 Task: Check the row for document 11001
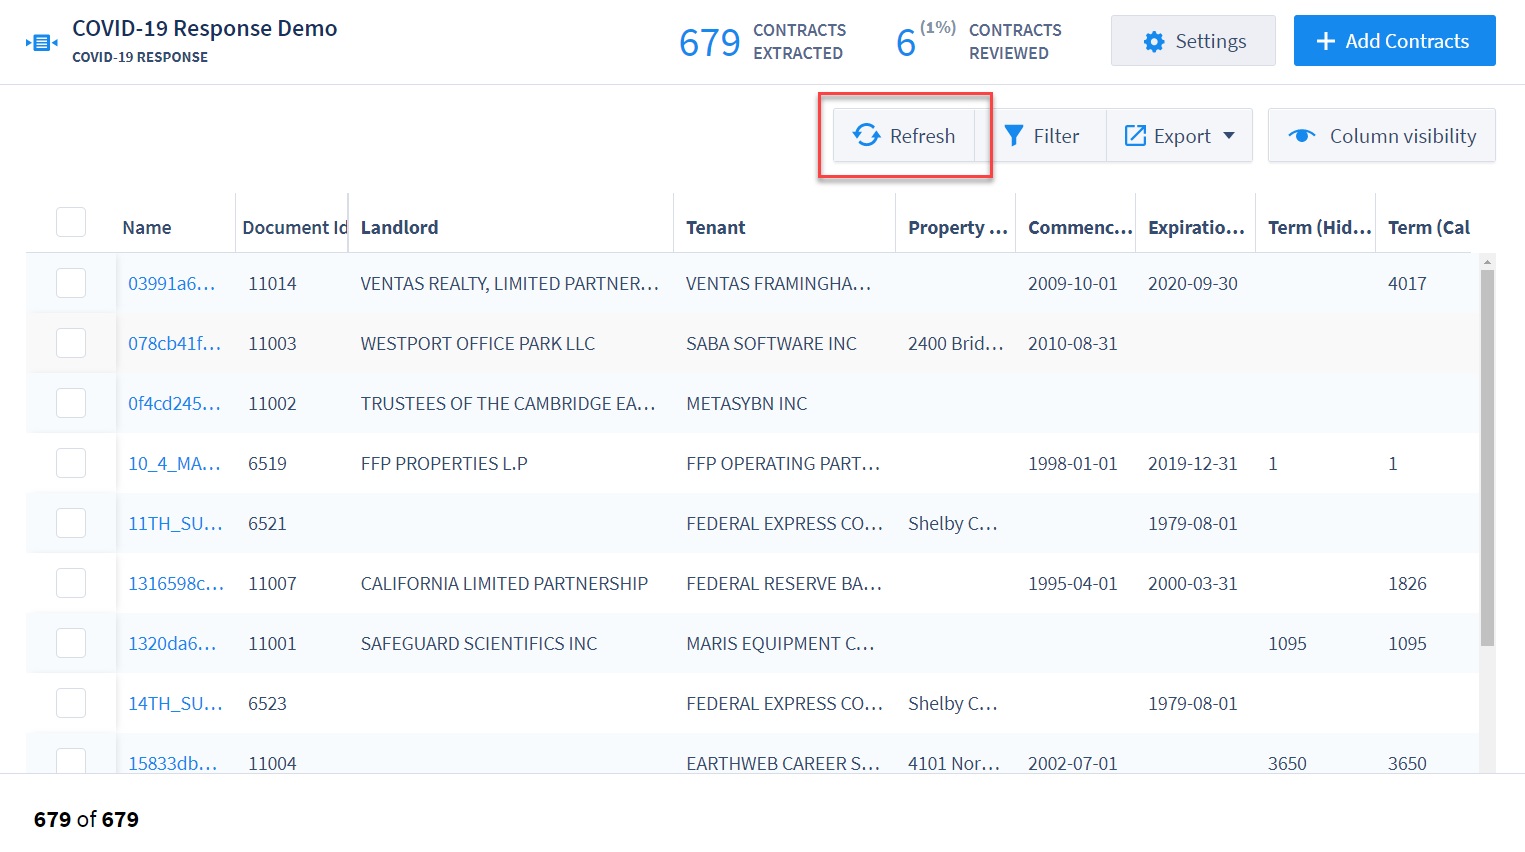pyautogui.click(x=71, y=643)
